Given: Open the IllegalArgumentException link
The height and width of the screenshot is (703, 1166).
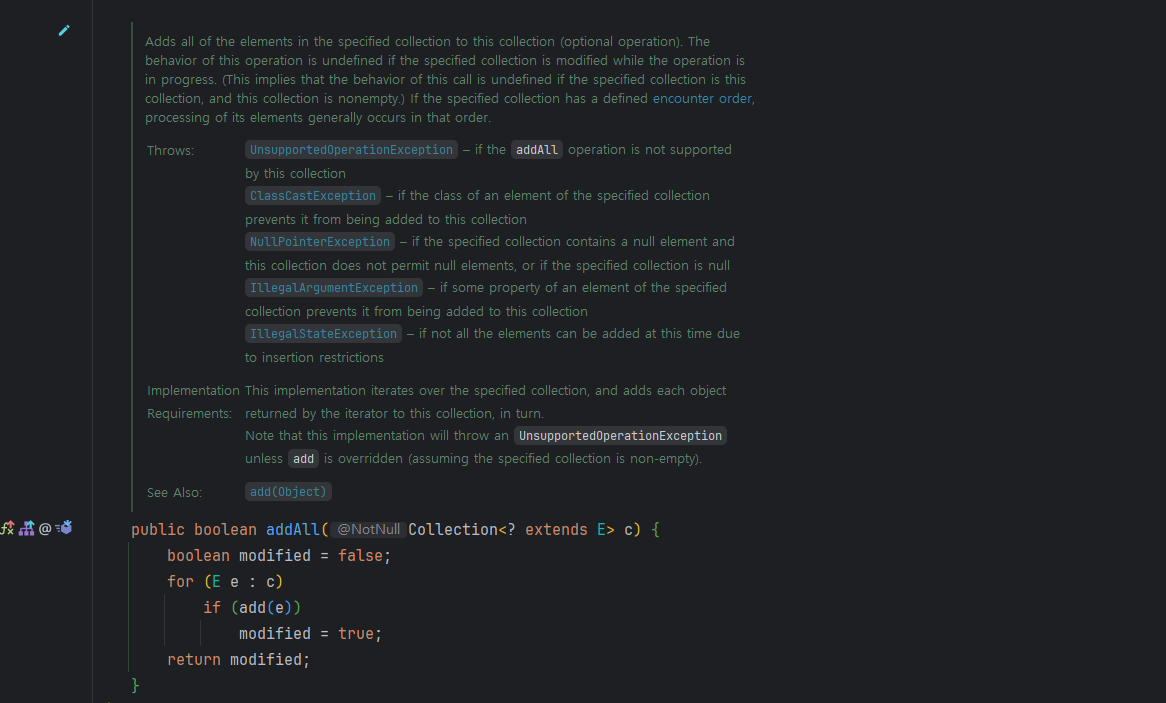Looking at the screenshot, I should 334,288.
